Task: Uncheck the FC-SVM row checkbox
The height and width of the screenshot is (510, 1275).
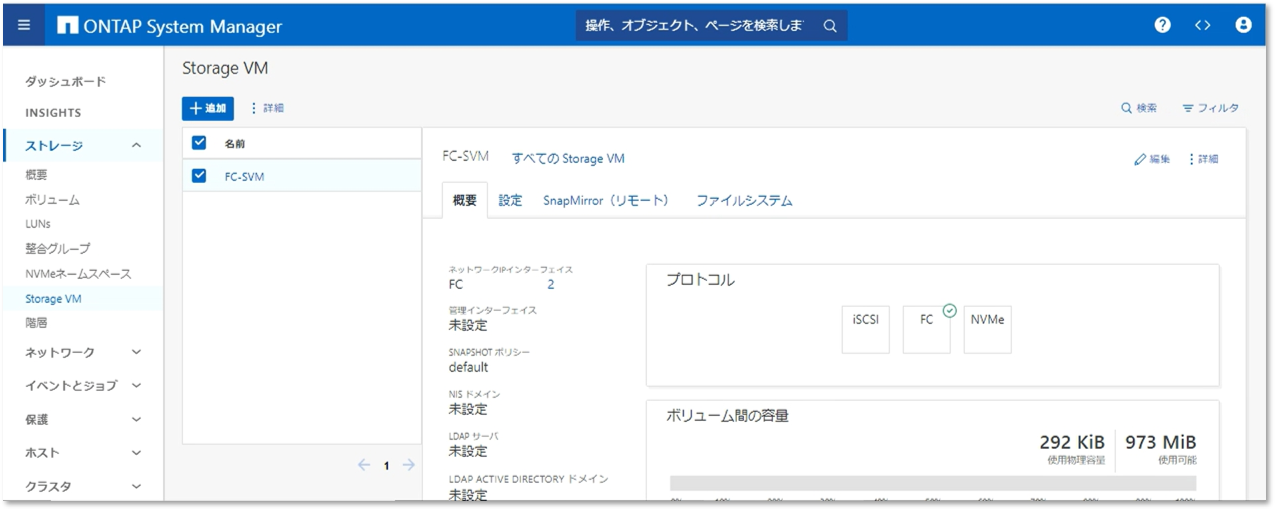Action: coord(198,176)
